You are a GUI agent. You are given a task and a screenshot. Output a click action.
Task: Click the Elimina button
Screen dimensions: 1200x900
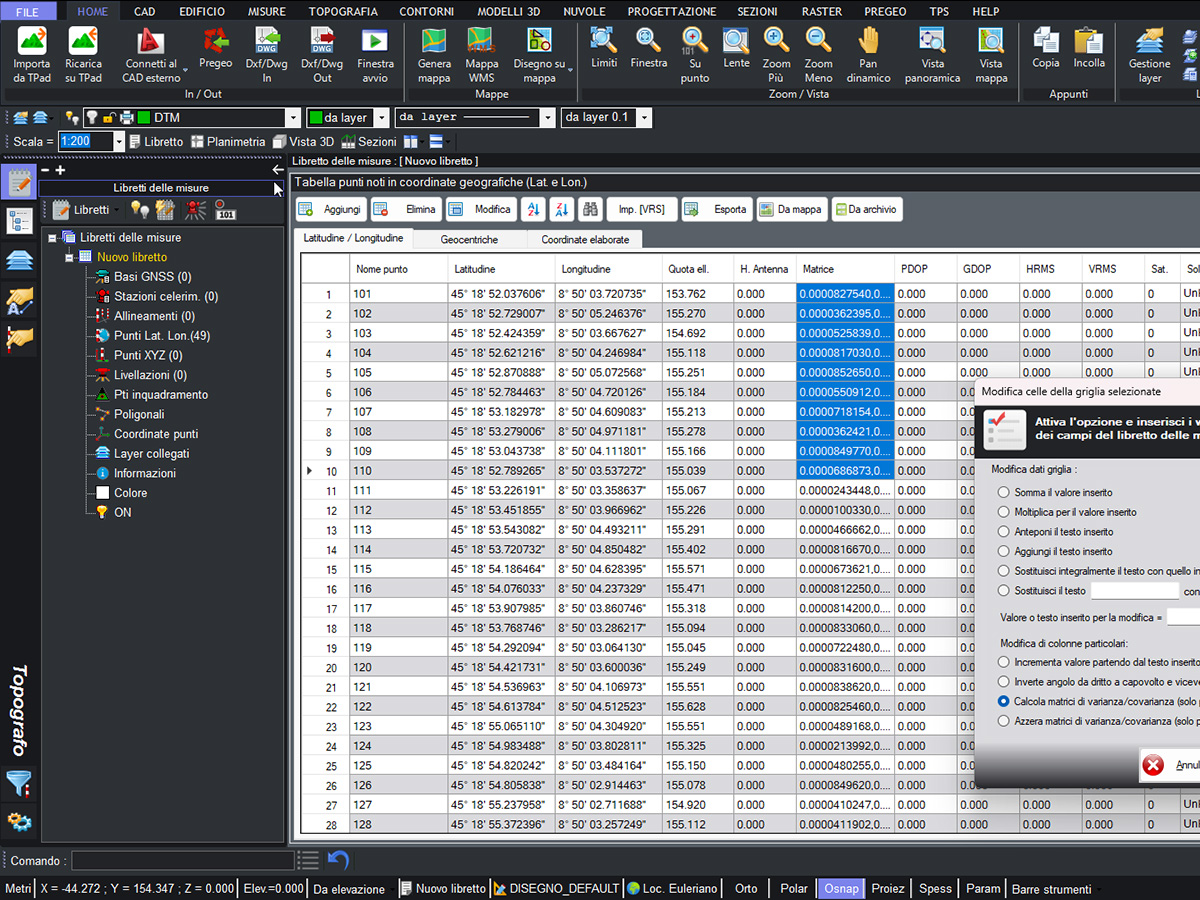tap(405, 209)
